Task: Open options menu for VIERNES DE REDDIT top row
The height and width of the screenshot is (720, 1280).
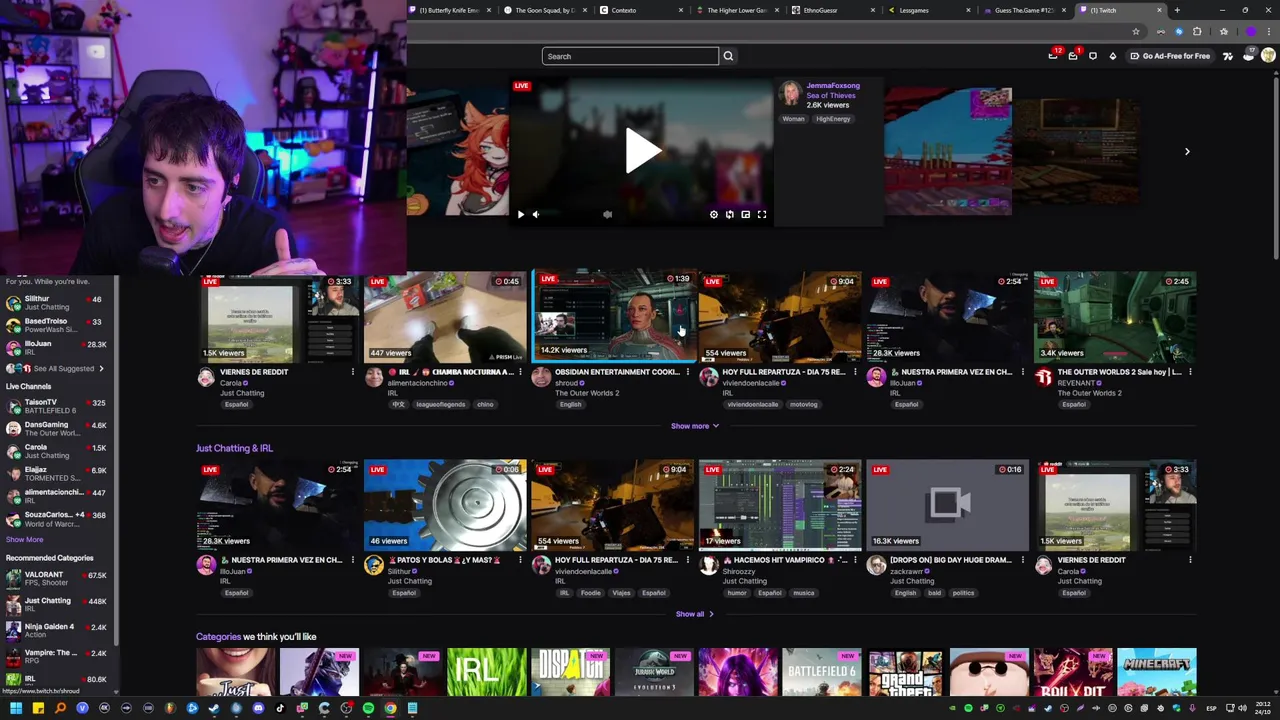Action: 352,372
